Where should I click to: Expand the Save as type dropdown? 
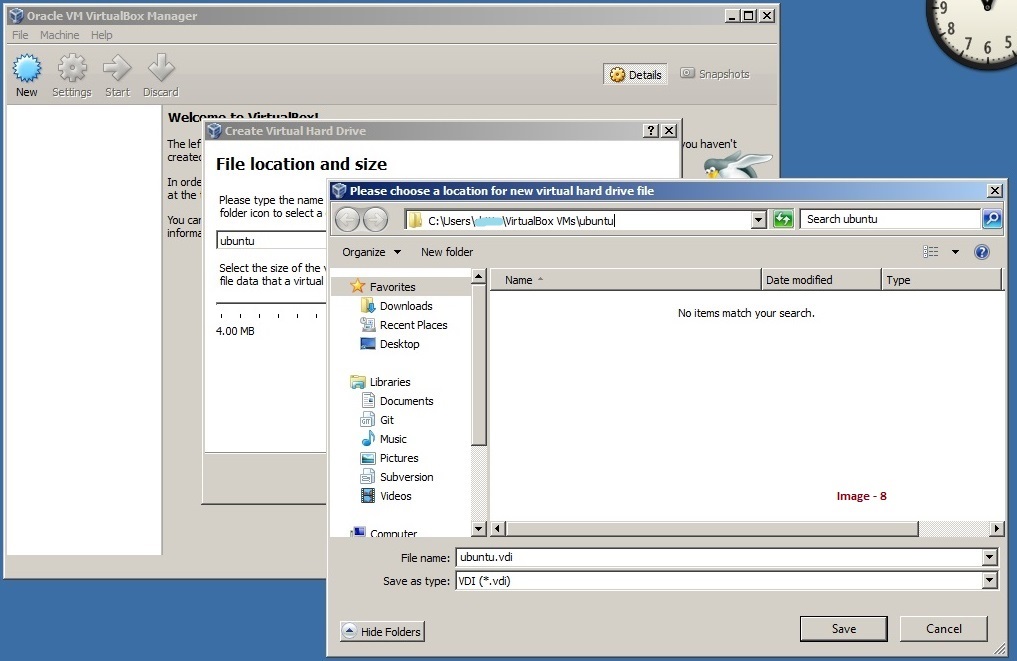coord(989,581)
